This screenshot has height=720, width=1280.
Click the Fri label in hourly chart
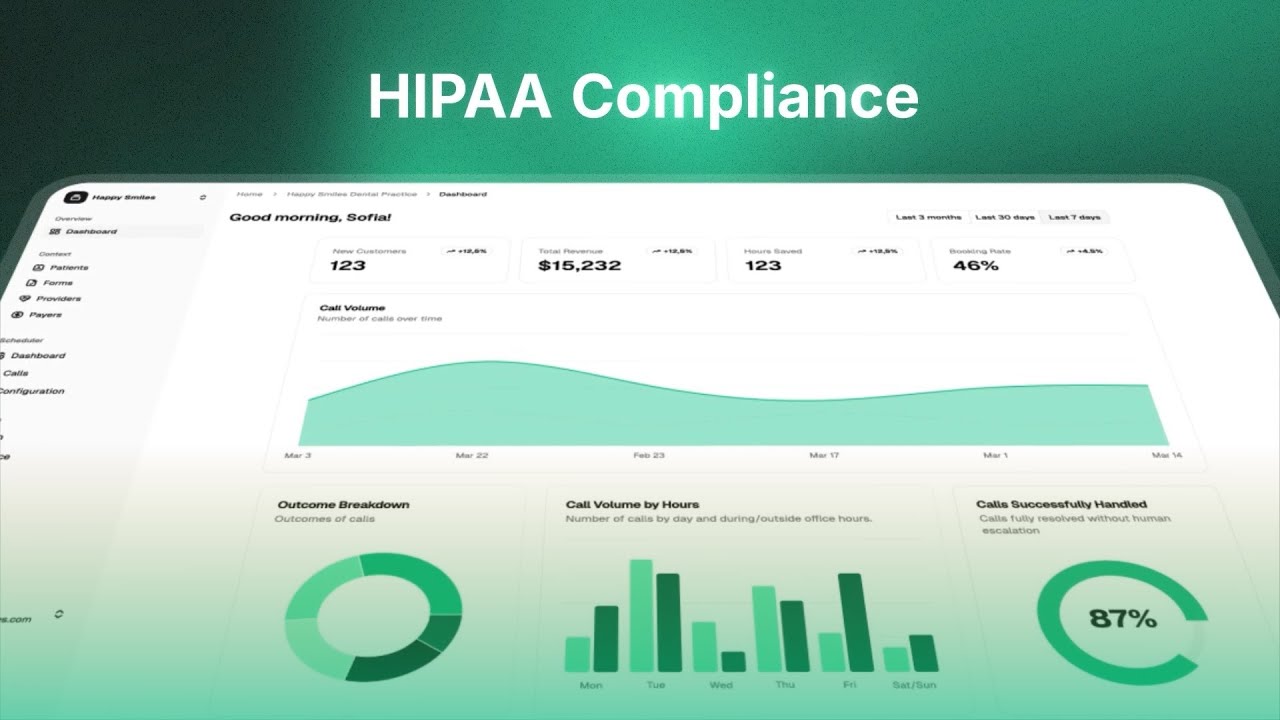pos(849,685)
